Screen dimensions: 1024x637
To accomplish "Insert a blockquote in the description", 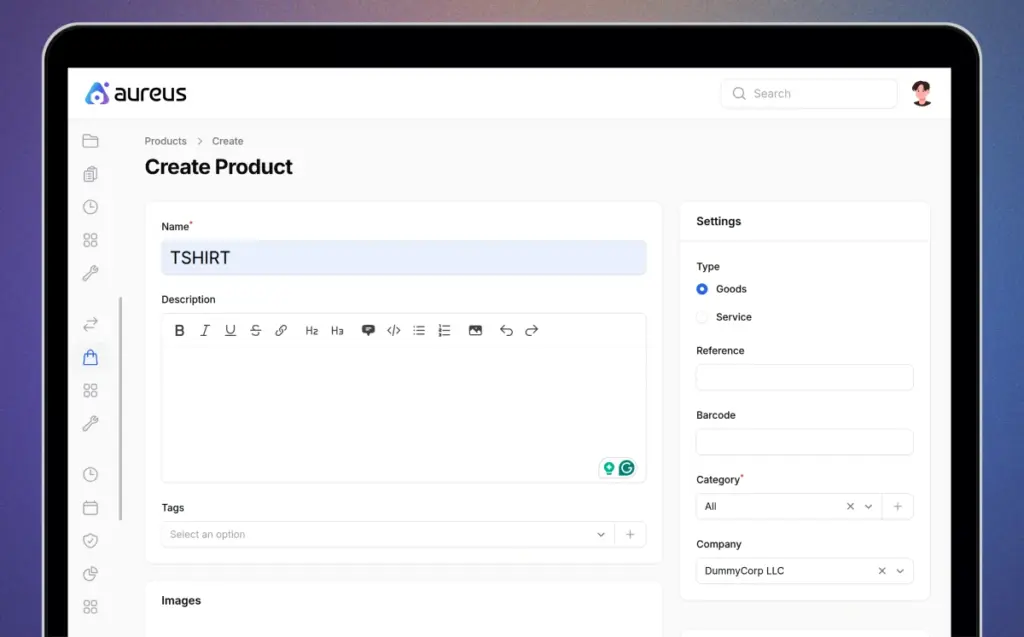I will point(368,331).
